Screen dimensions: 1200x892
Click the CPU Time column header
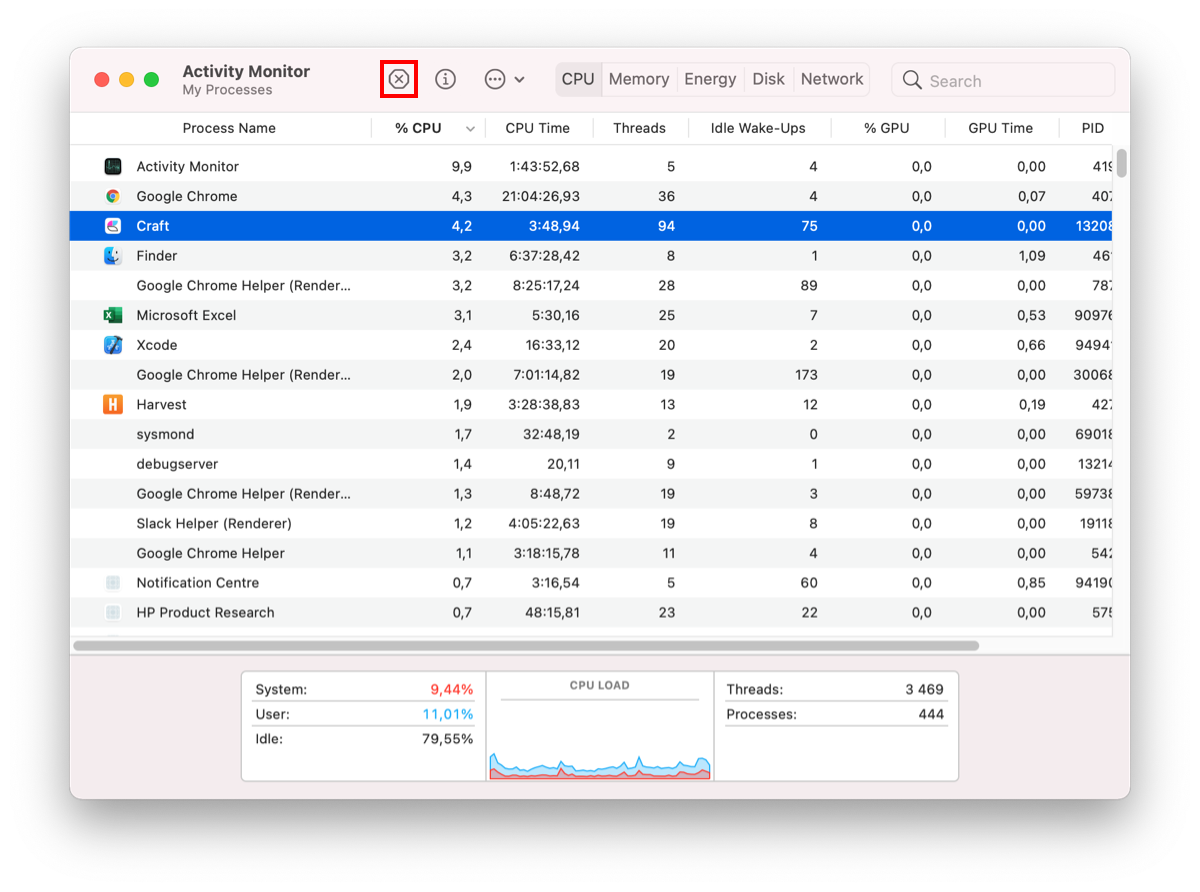coord(538,128)
